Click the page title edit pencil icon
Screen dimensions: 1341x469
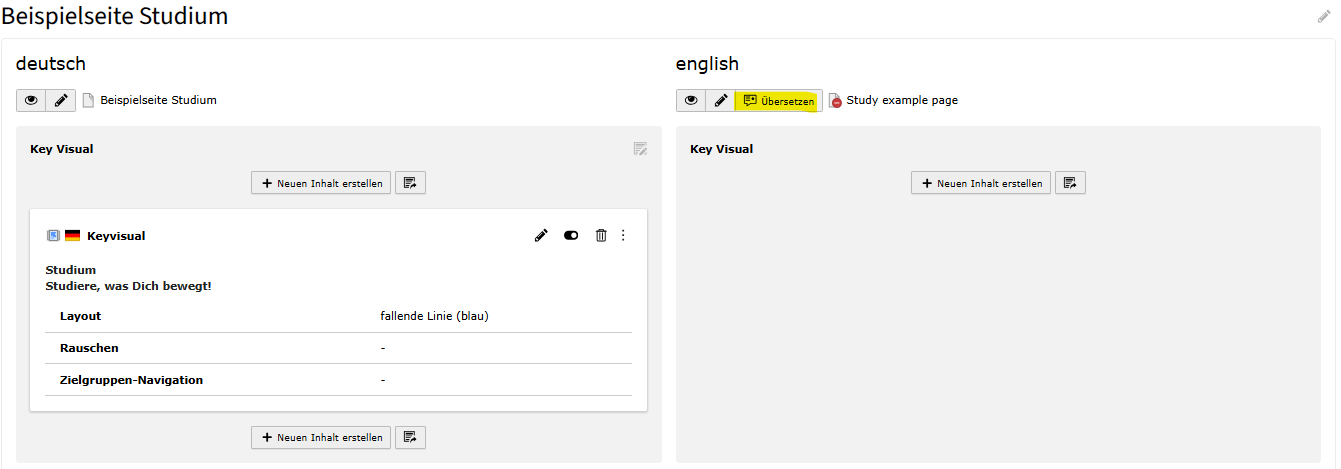(1324, 17)
